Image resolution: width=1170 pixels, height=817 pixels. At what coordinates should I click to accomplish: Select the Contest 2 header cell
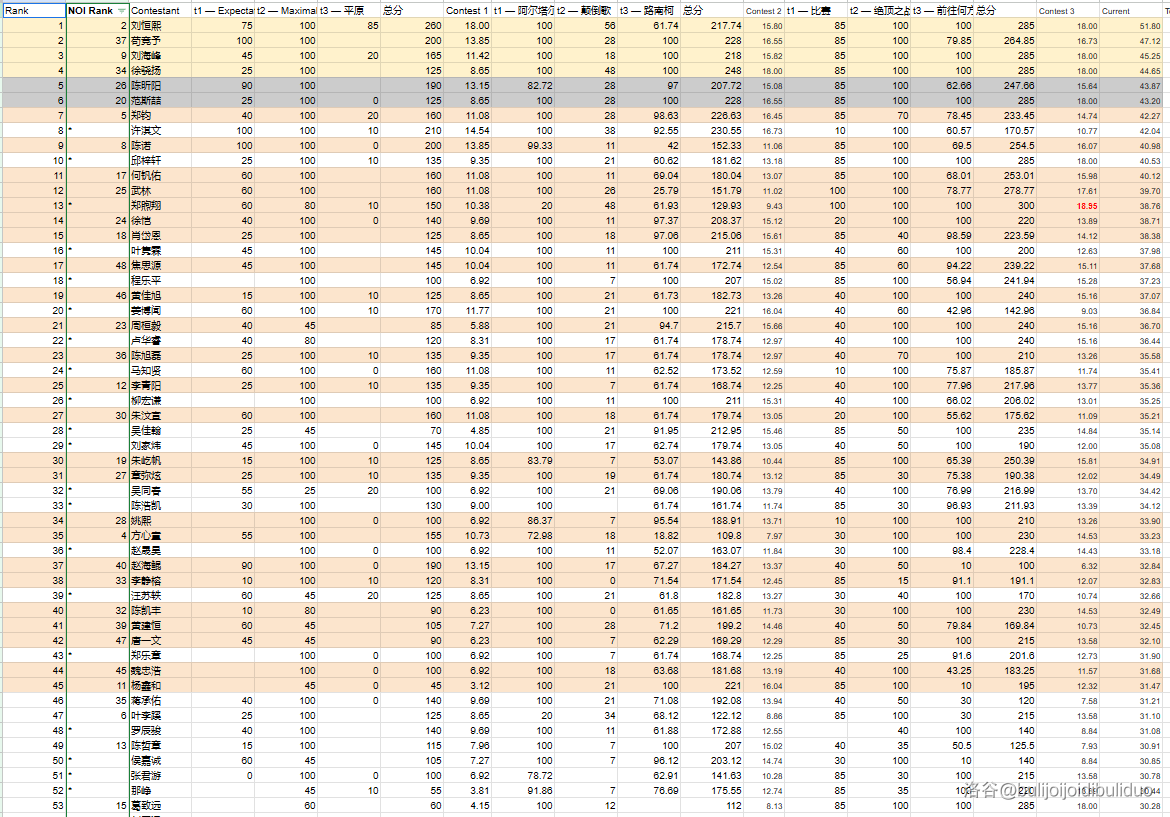[x=764, y=11]
